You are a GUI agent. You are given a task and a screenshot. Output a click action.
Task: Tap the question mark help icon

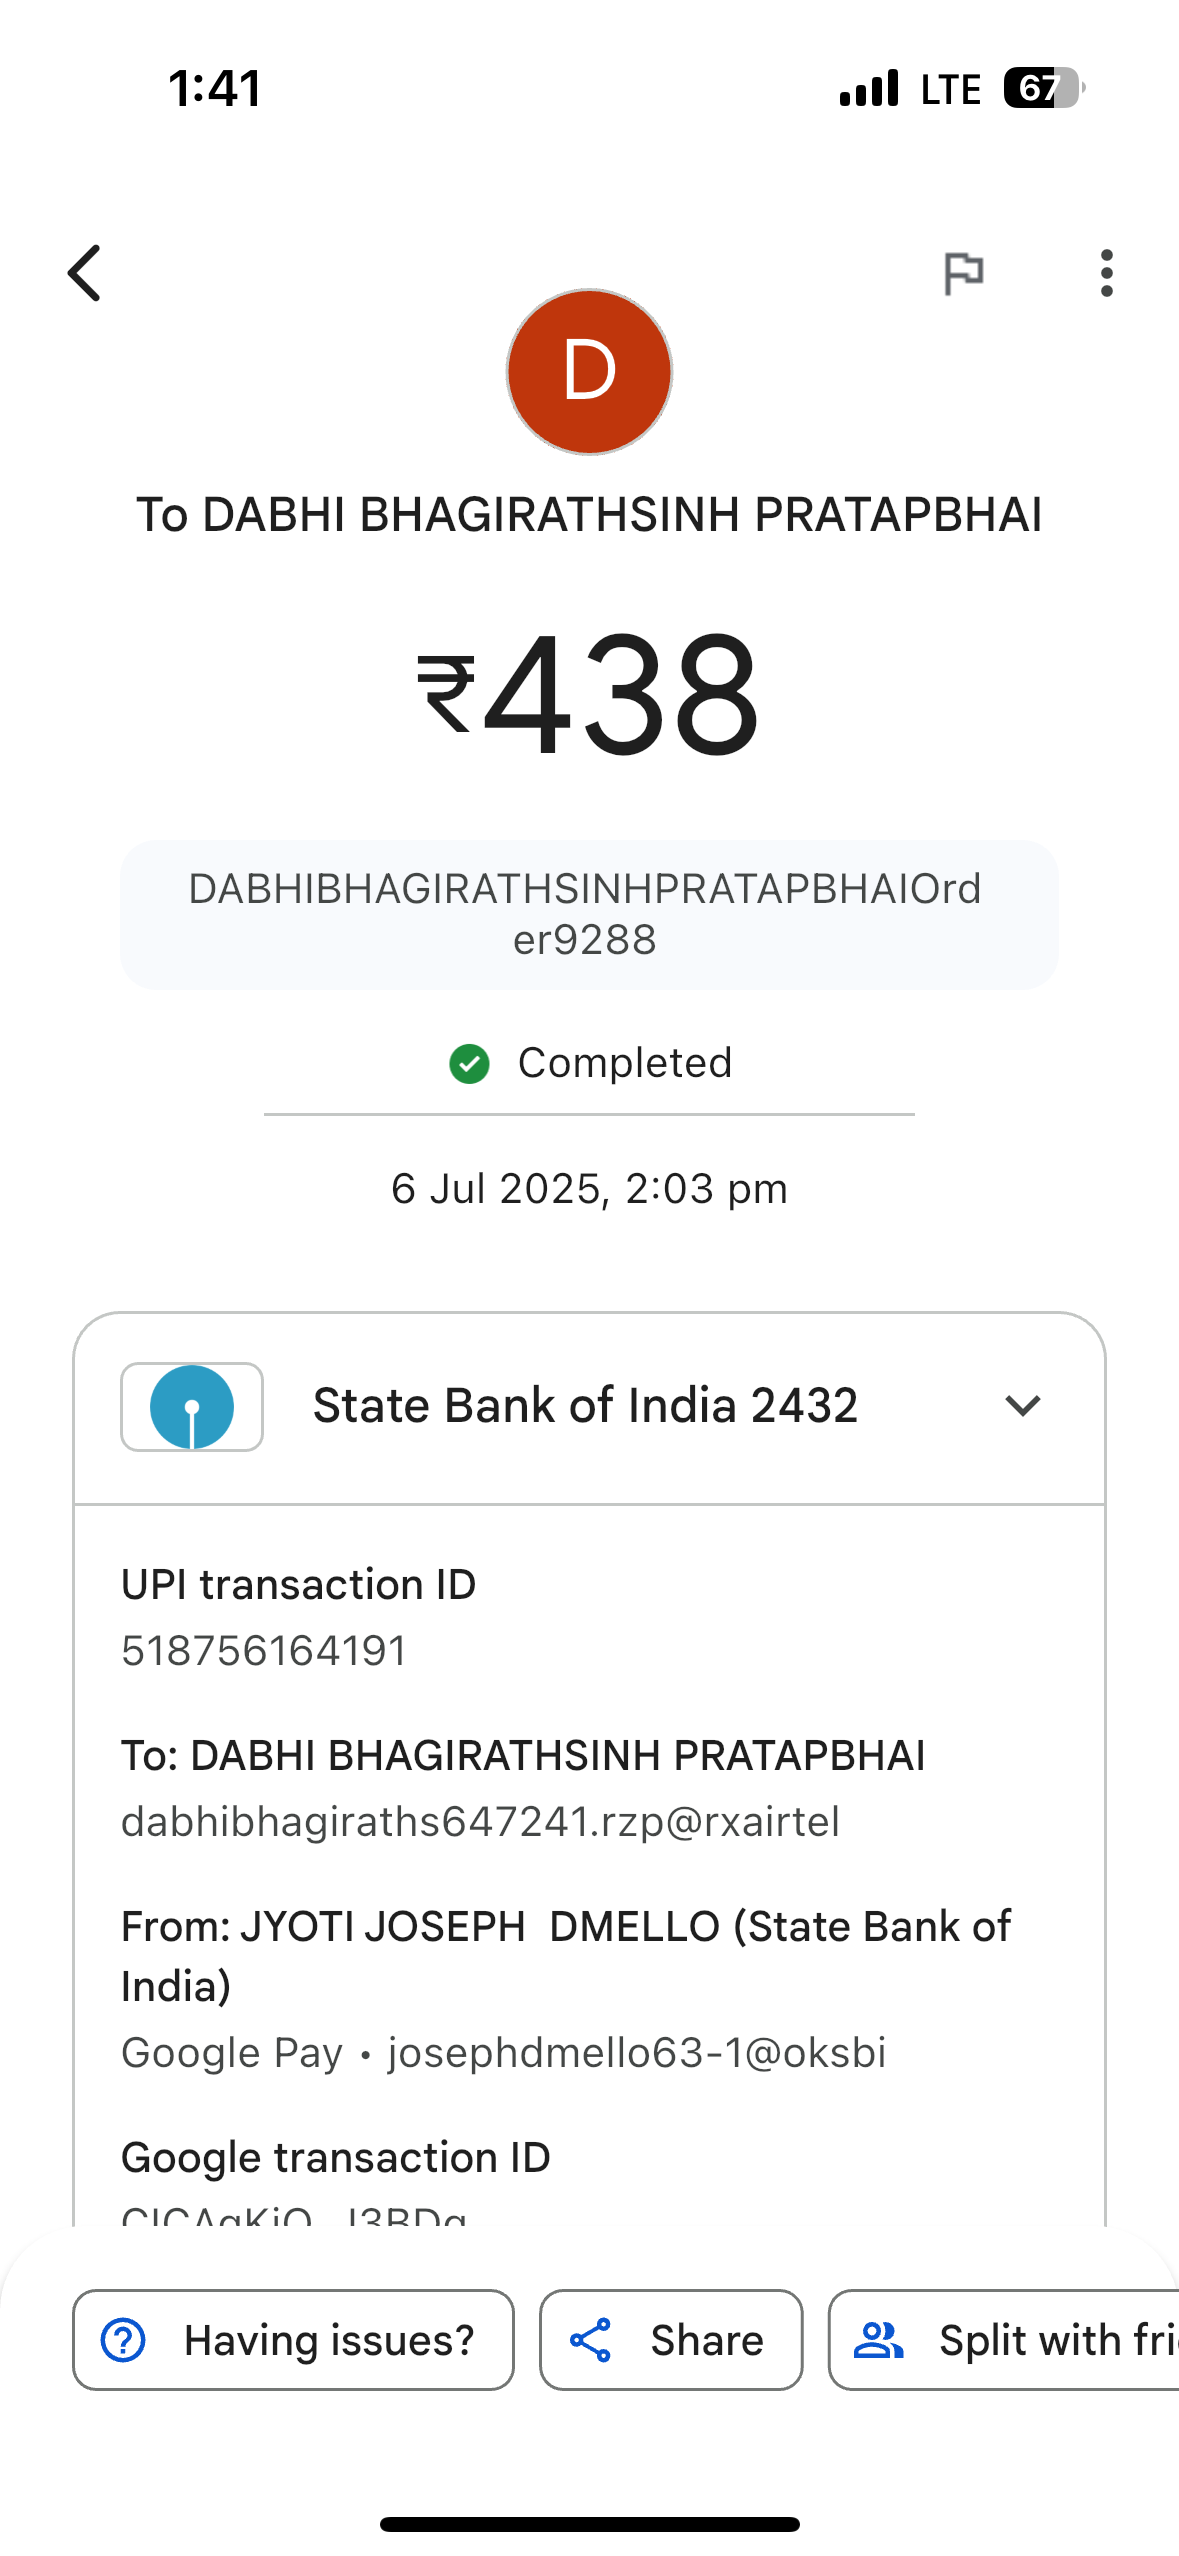[124, 2340]
